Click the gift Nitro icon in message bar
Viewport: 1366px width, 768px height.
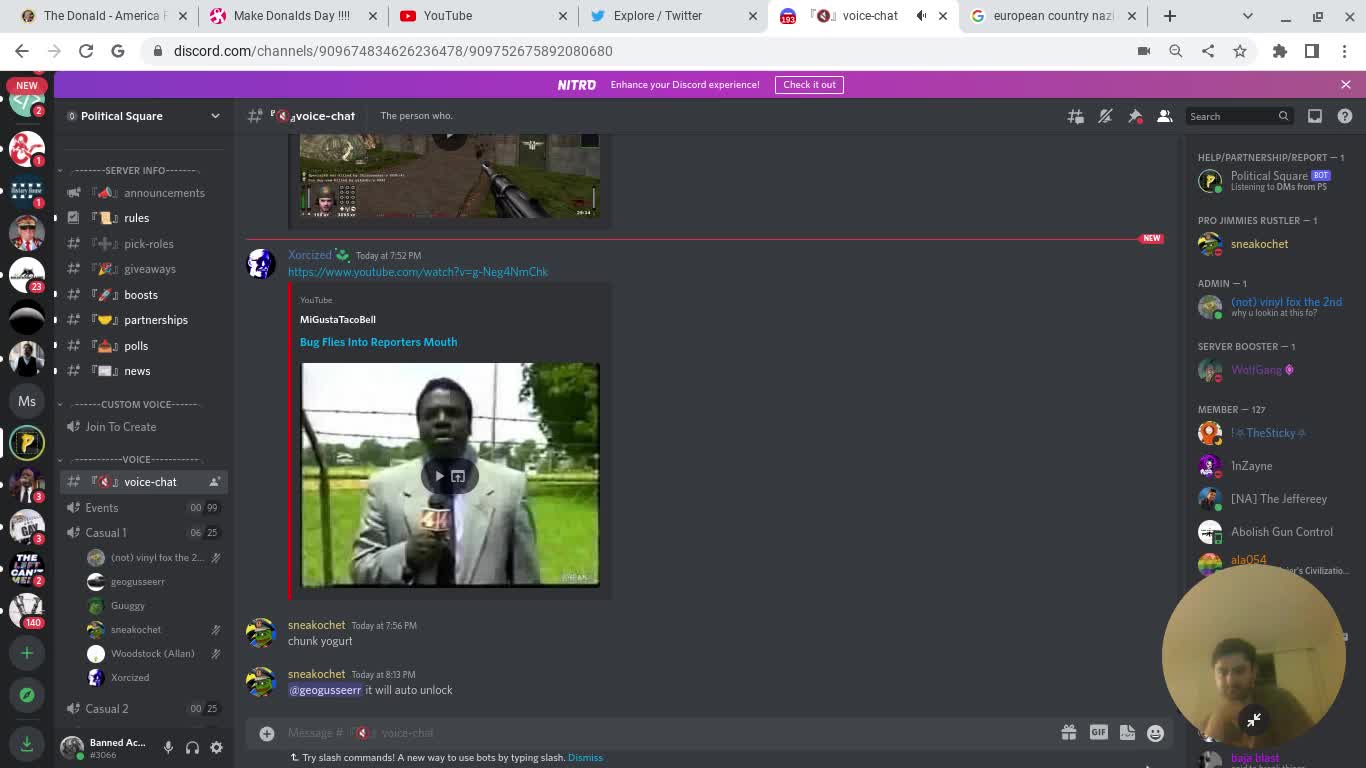coord(1069,733)
